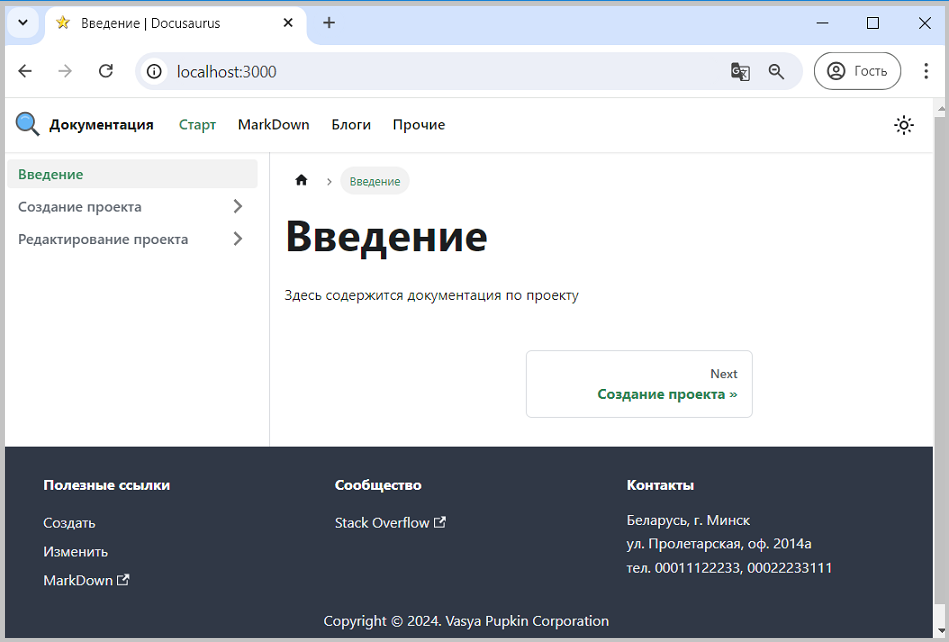The image size is (949, 642).
Task: Click the browser back arrow
Action: (x=25, y=71)
